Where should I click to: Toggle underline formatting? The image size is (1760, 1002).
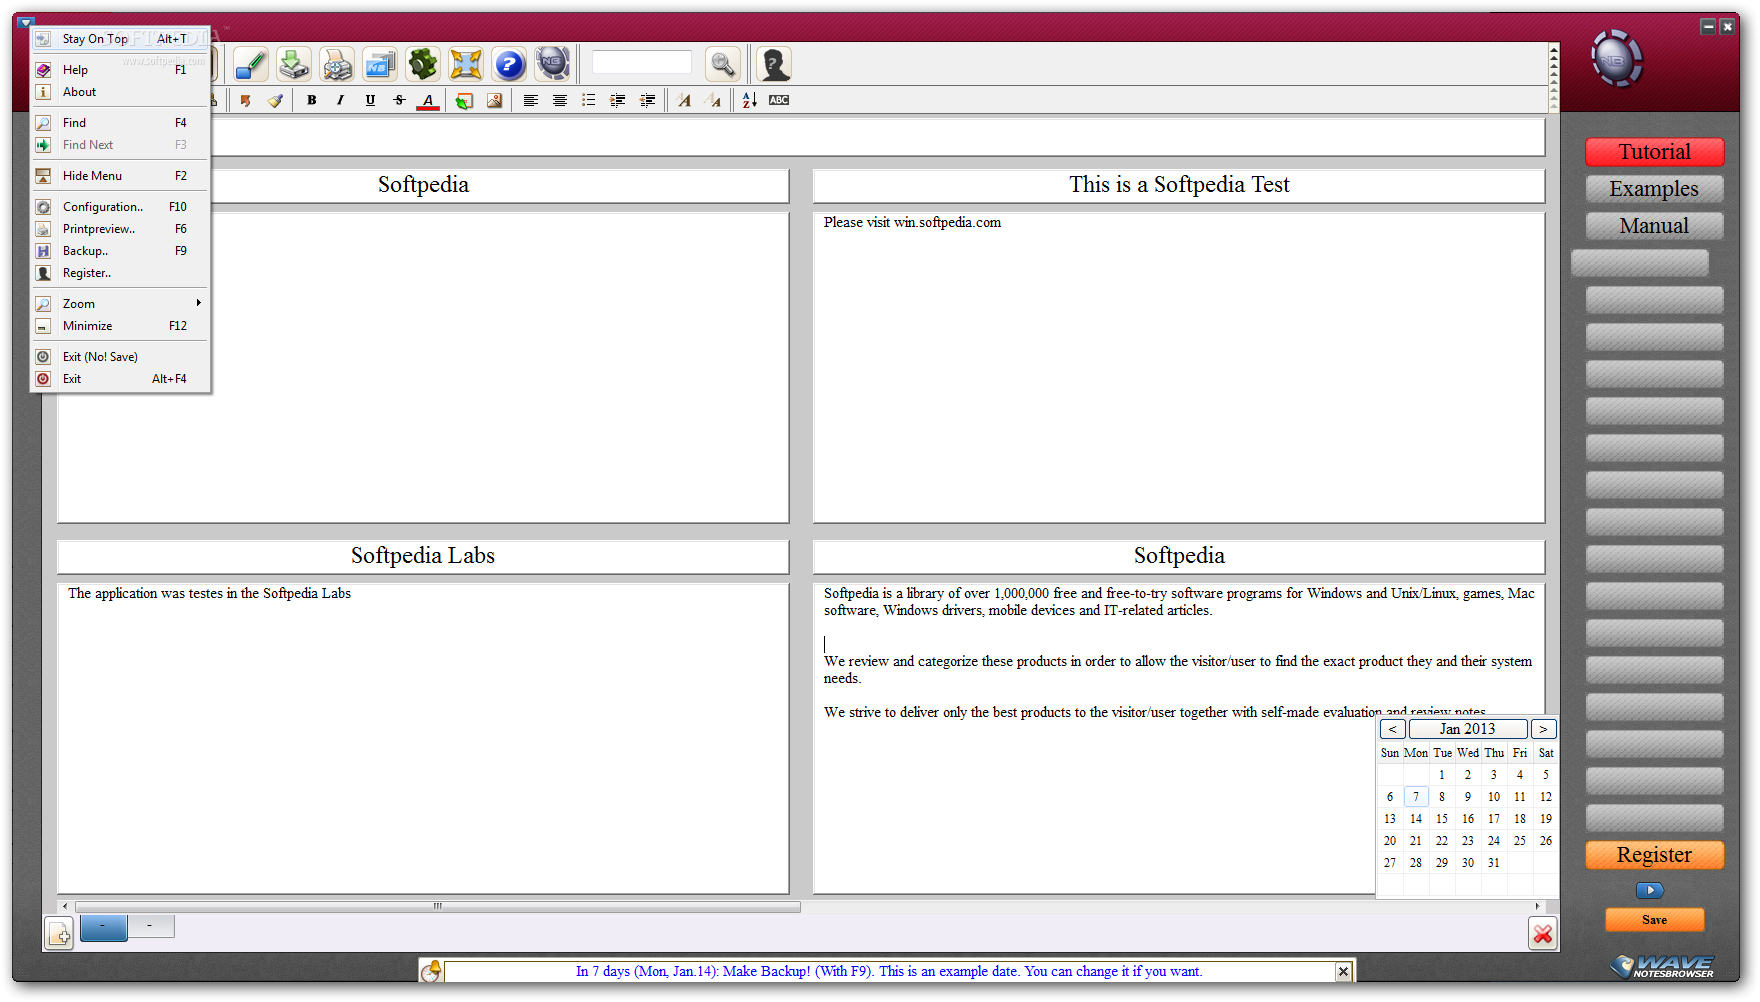point(370,100)
